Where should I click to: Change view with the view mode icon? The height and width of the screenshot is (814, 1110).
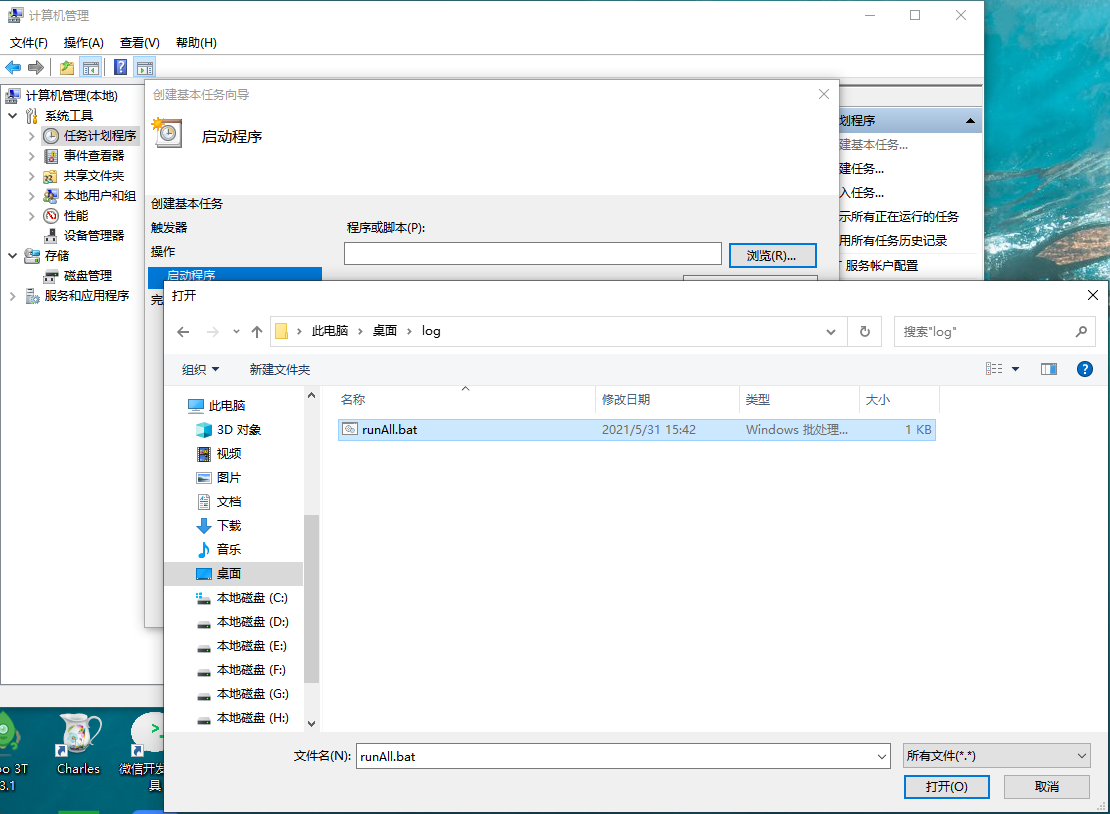[994, 369]
